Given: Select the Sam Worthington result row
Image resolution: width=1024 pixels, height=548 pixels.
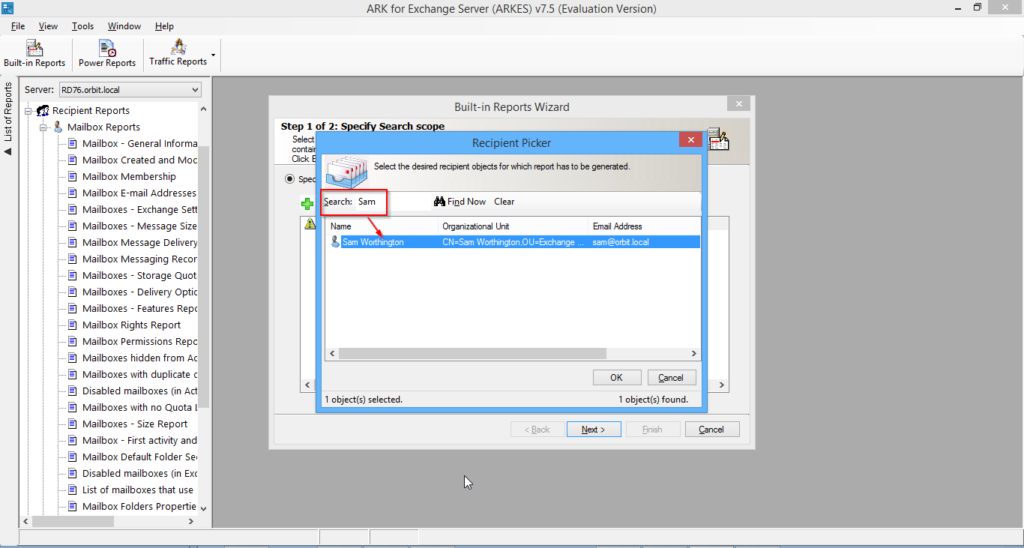Looking at the screenshot, I should (513, 242).
